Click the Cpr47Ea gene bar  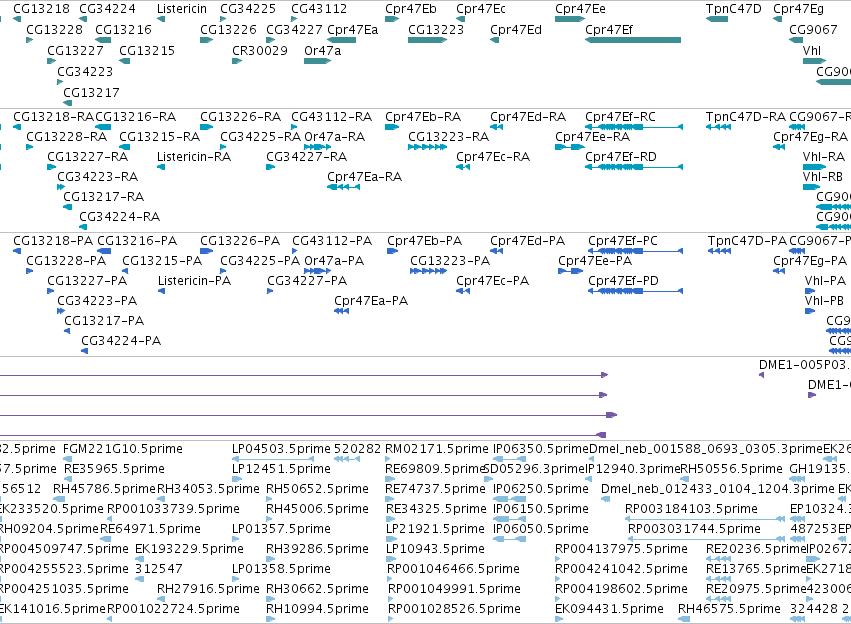click(x=342, y=40)
